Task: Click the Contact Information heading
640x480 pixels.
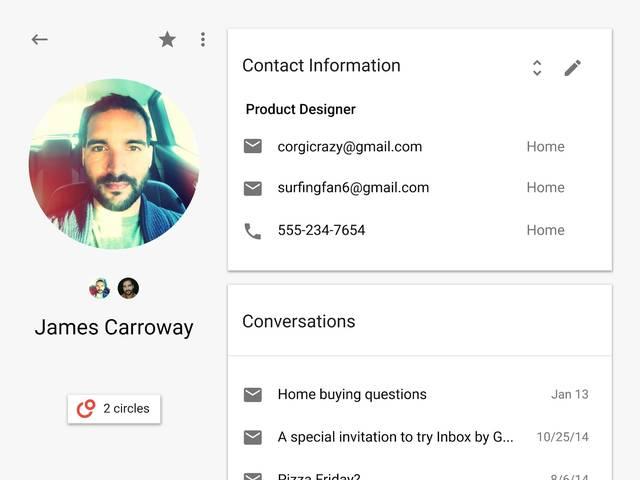Action: point(321,66)
